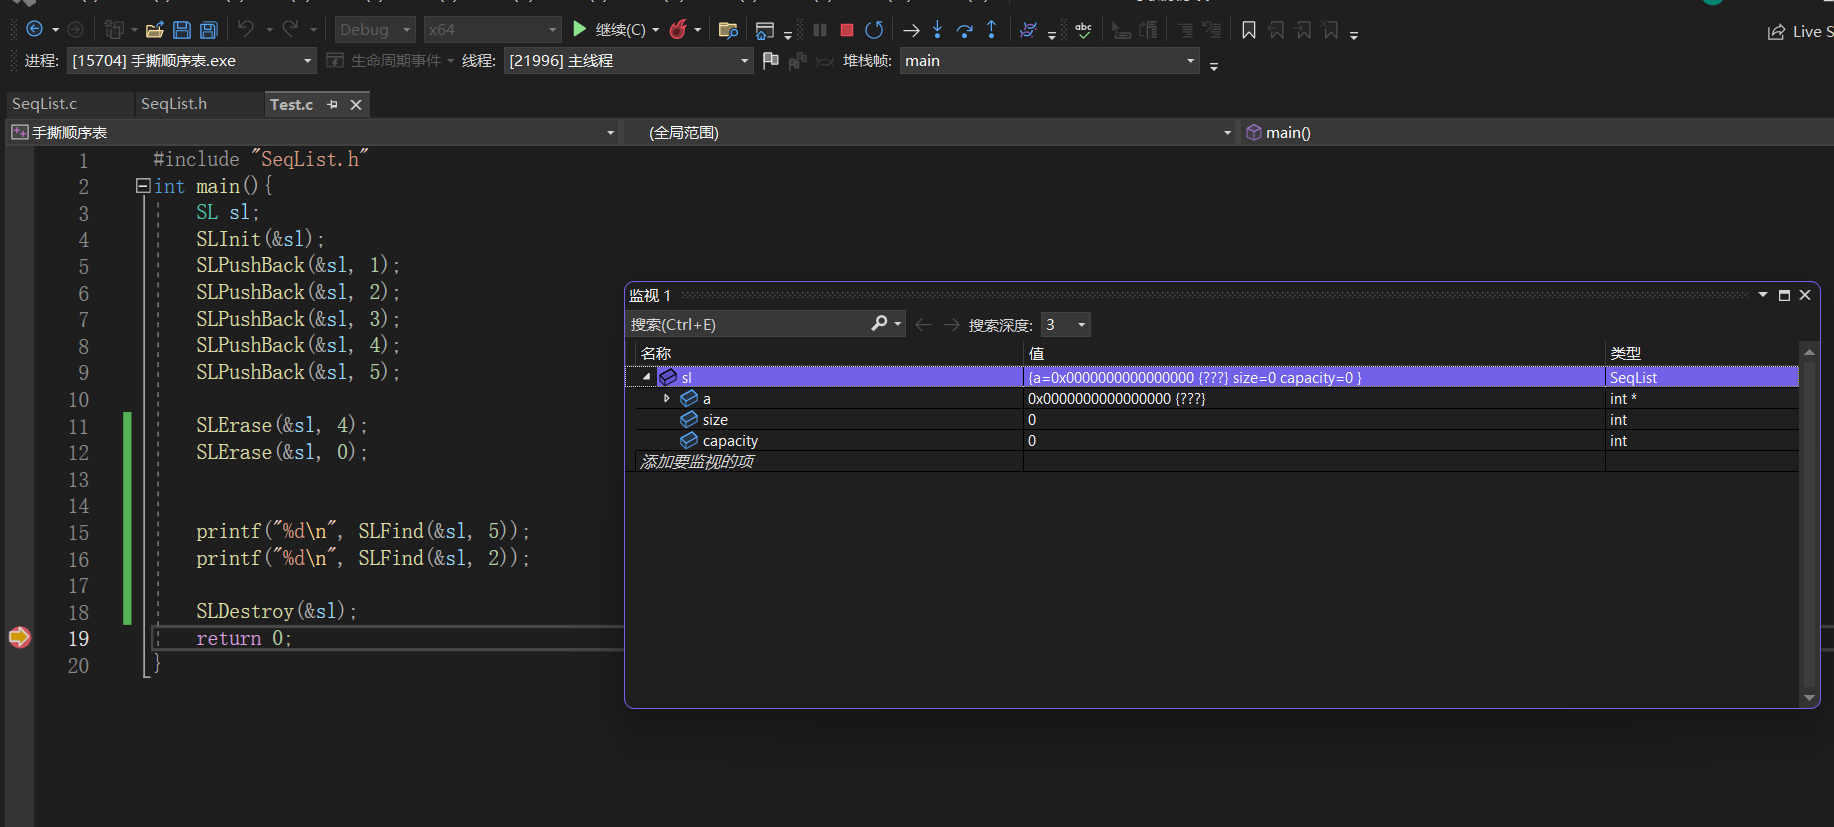Image resolution: width=1834 pixels, height=827 pixels.
Task: Click the abc spell checker icon
Action: (x=1083, y=30)
